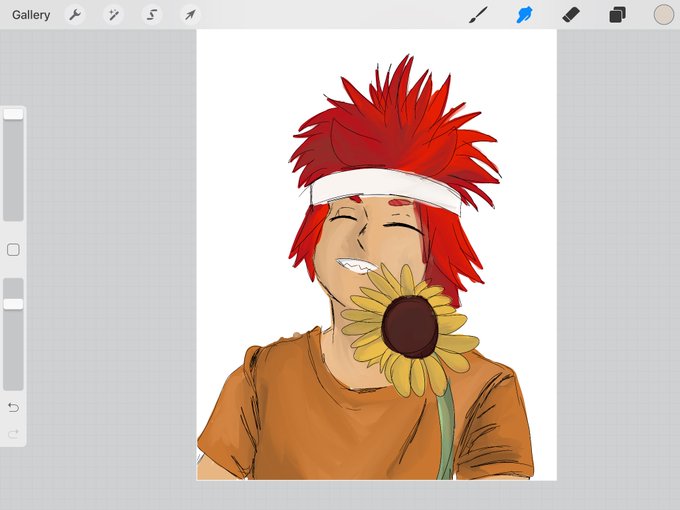
Task: Activate the Selection tool
Action: pyautogui.click(x=152, y=15)
